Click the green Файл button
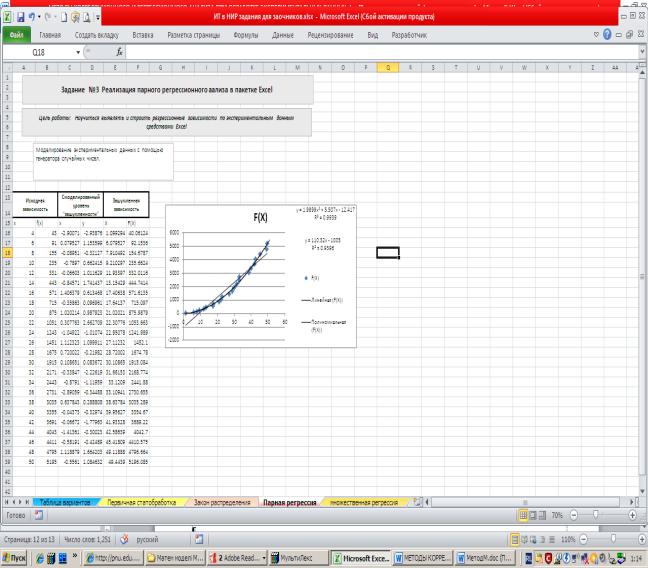 (x=17, y=34)
